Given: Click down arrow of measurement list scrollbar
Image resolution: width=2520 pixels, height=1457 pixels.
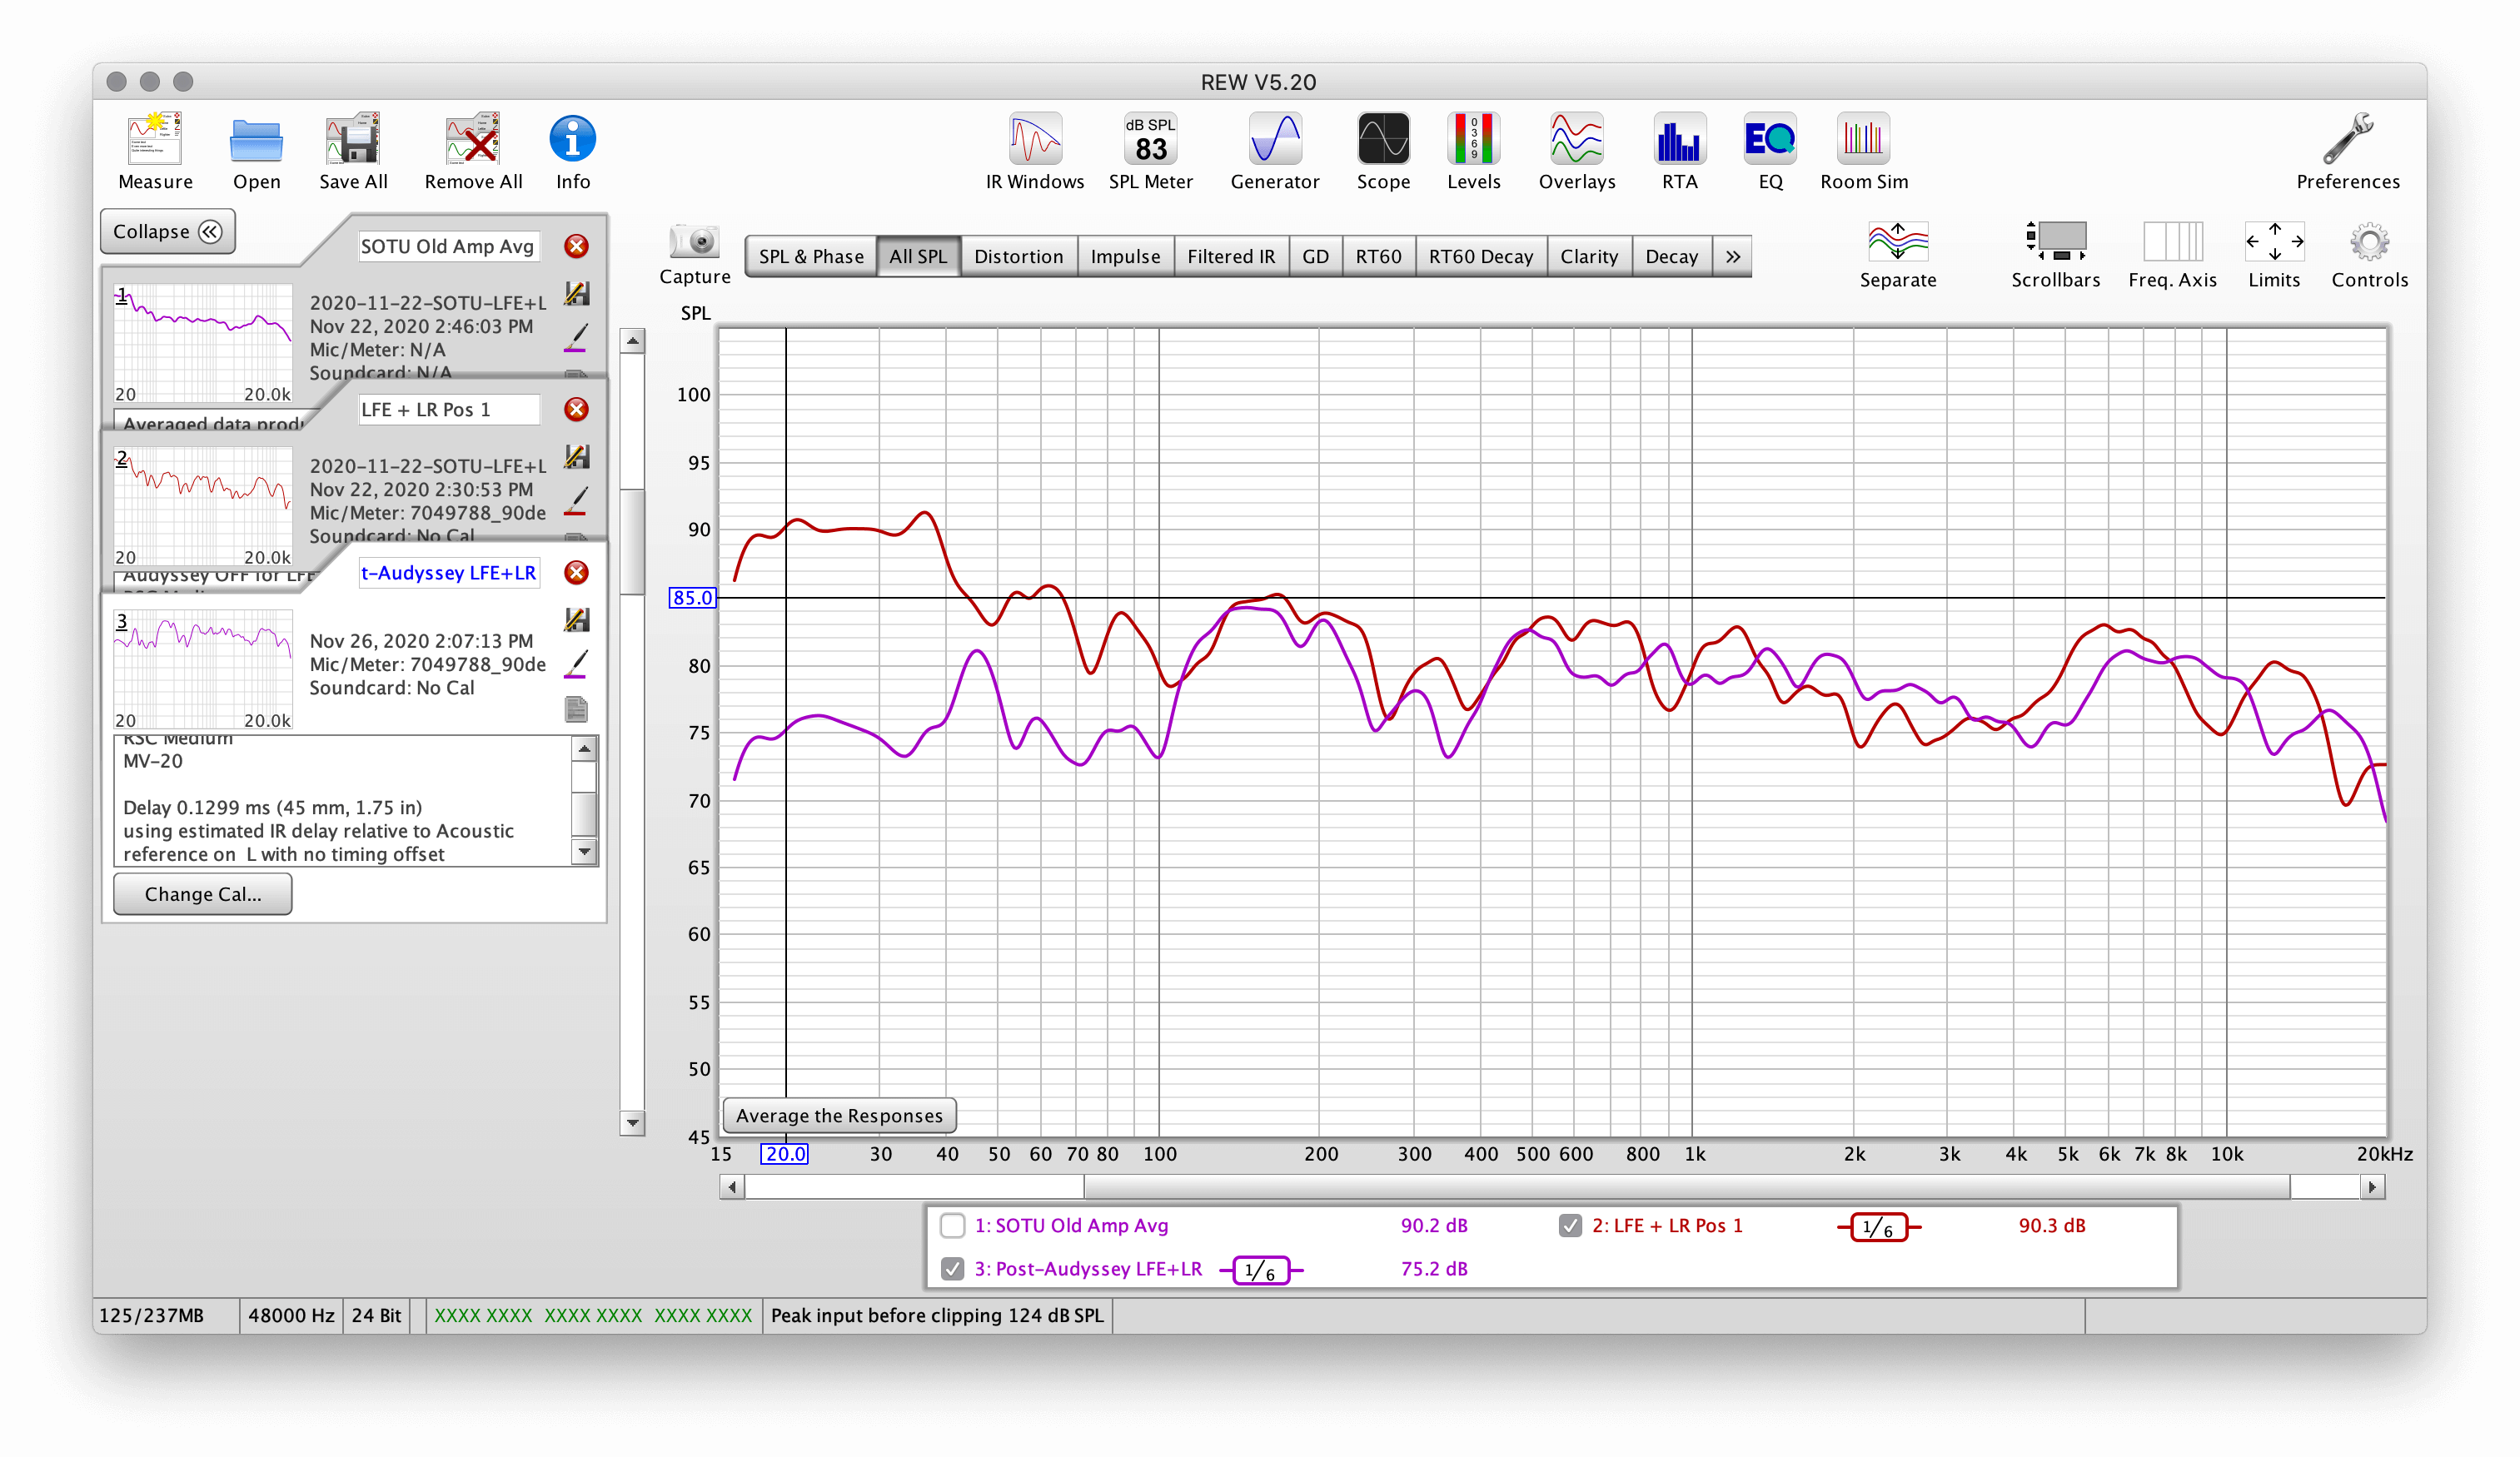Looking at the screenshot, I should [632, 1123].
